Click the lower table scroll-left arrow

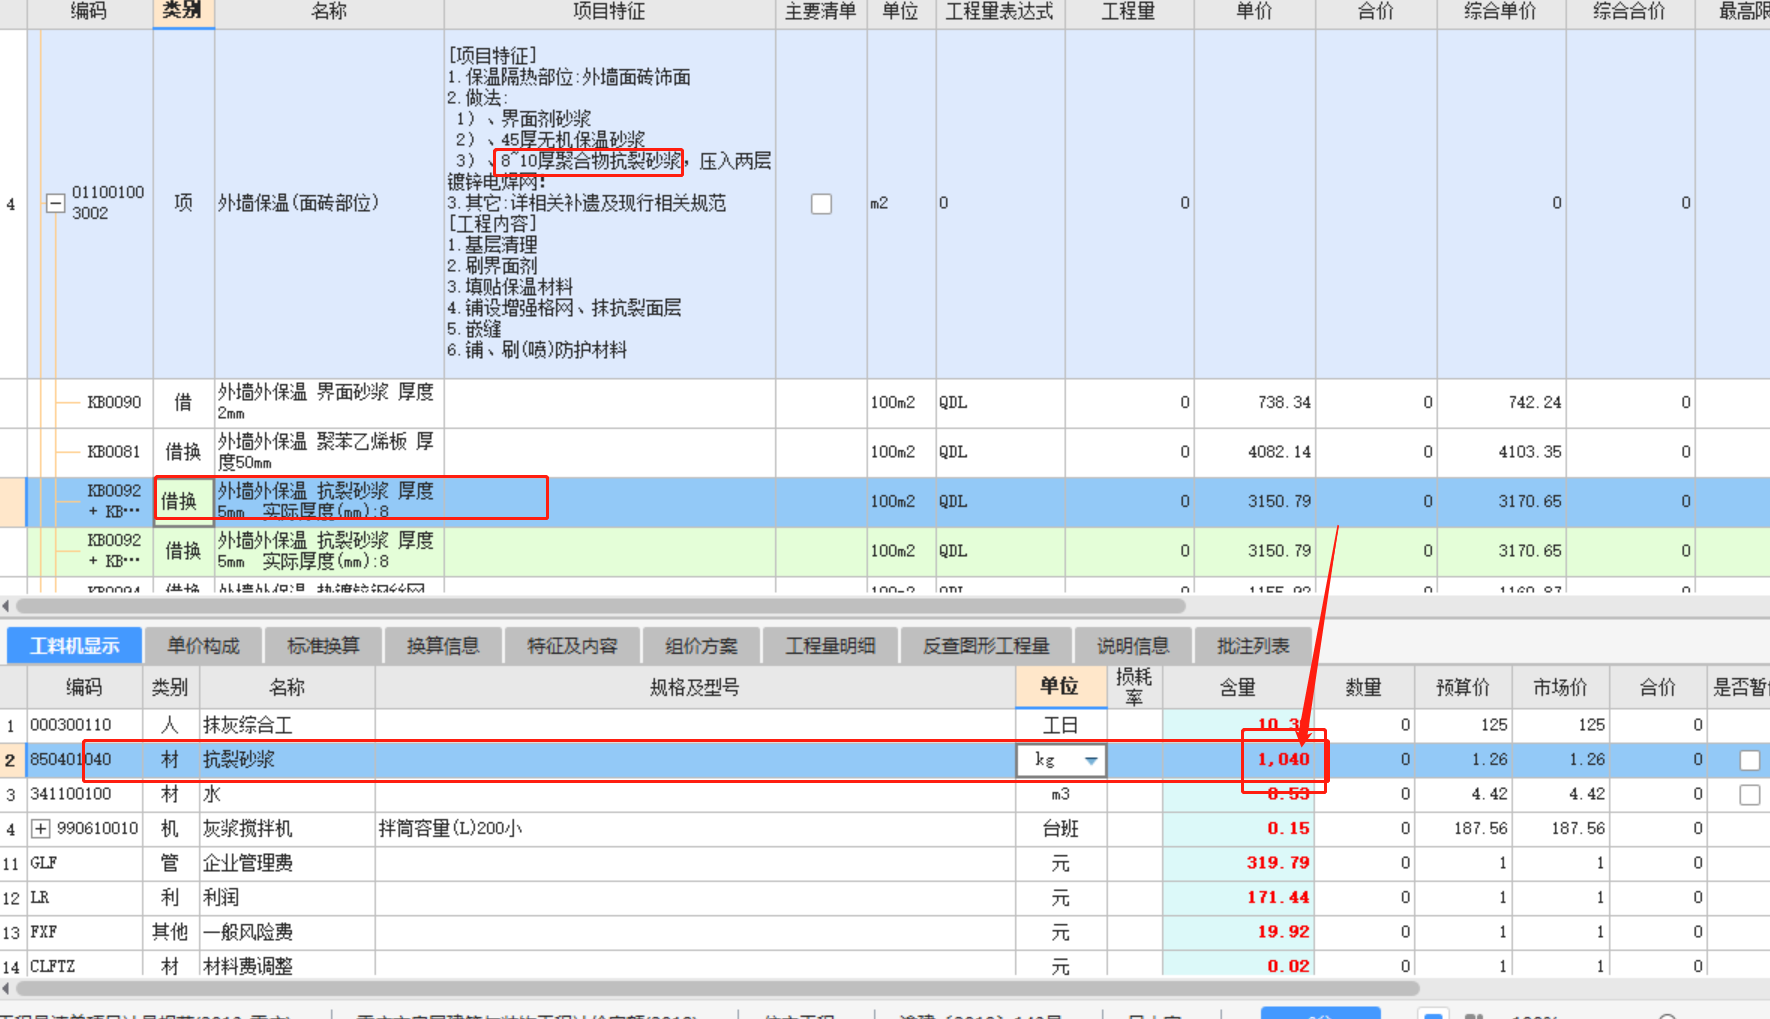6,989
